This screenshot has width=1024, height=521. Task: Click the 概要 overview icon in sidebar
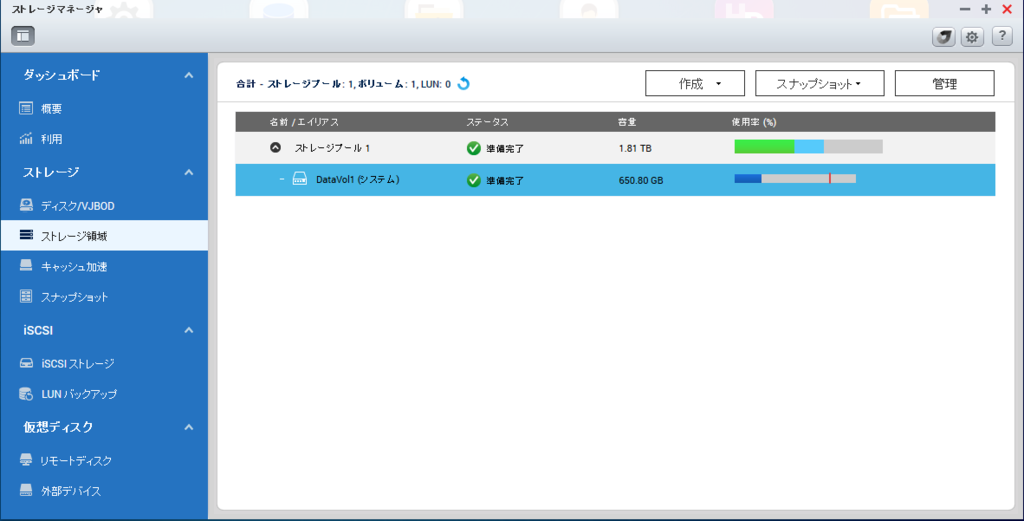[x=26, y=108]
